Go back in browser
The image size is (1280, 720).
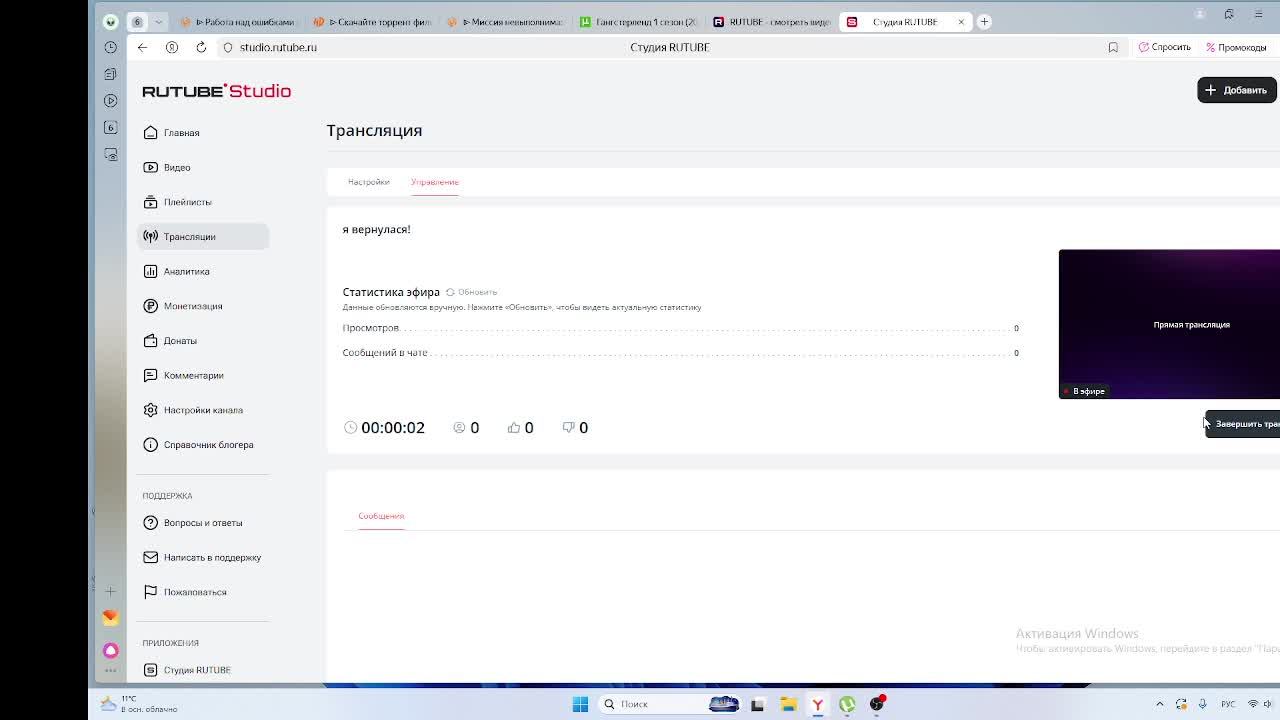(142, 47)
